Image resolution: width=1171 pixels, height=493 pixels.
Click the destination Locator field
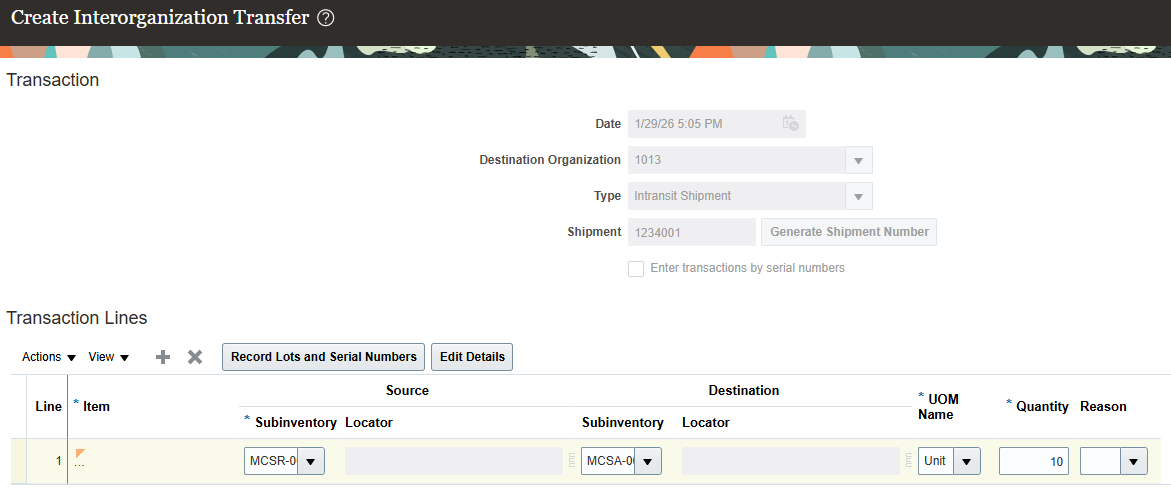click(x=790, y=461)
